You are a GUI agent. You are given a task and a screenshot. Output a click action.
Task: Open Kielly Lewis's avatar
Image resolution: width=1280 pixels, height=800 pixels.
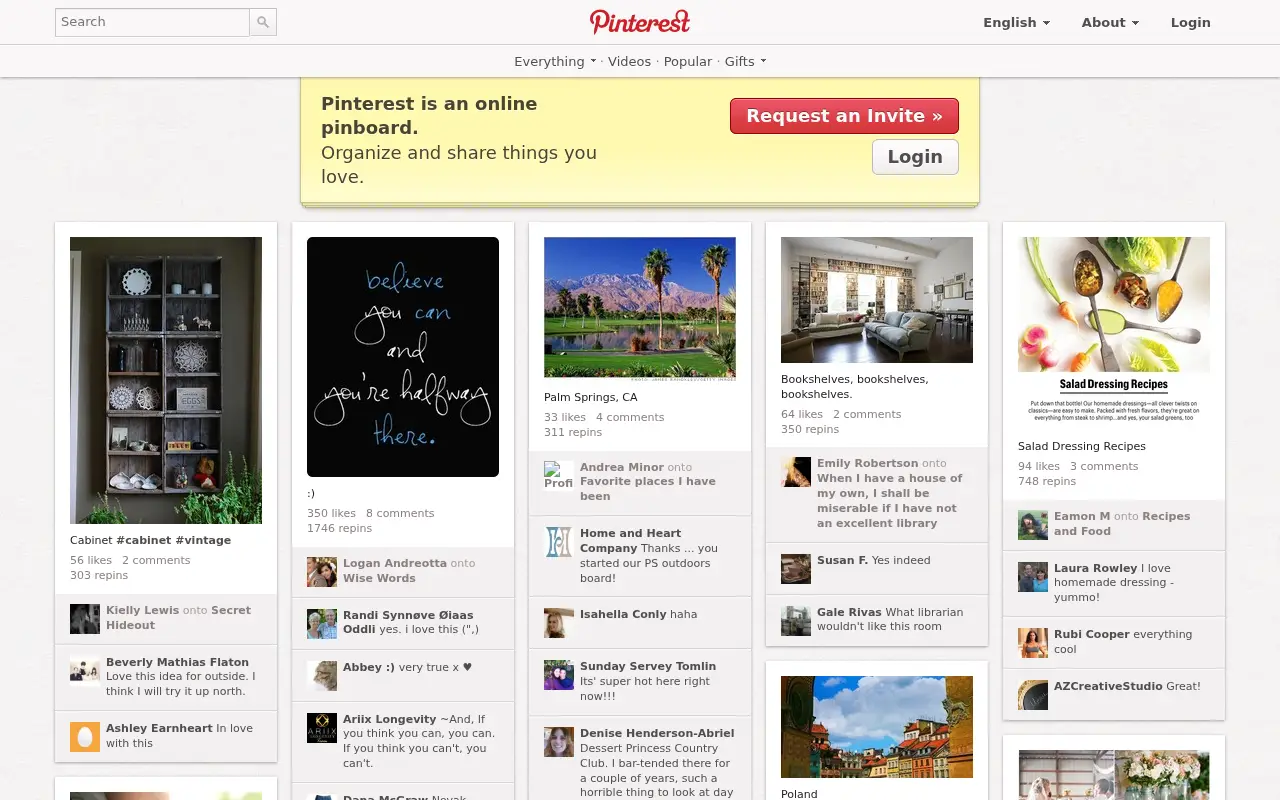tap(85, 618)
